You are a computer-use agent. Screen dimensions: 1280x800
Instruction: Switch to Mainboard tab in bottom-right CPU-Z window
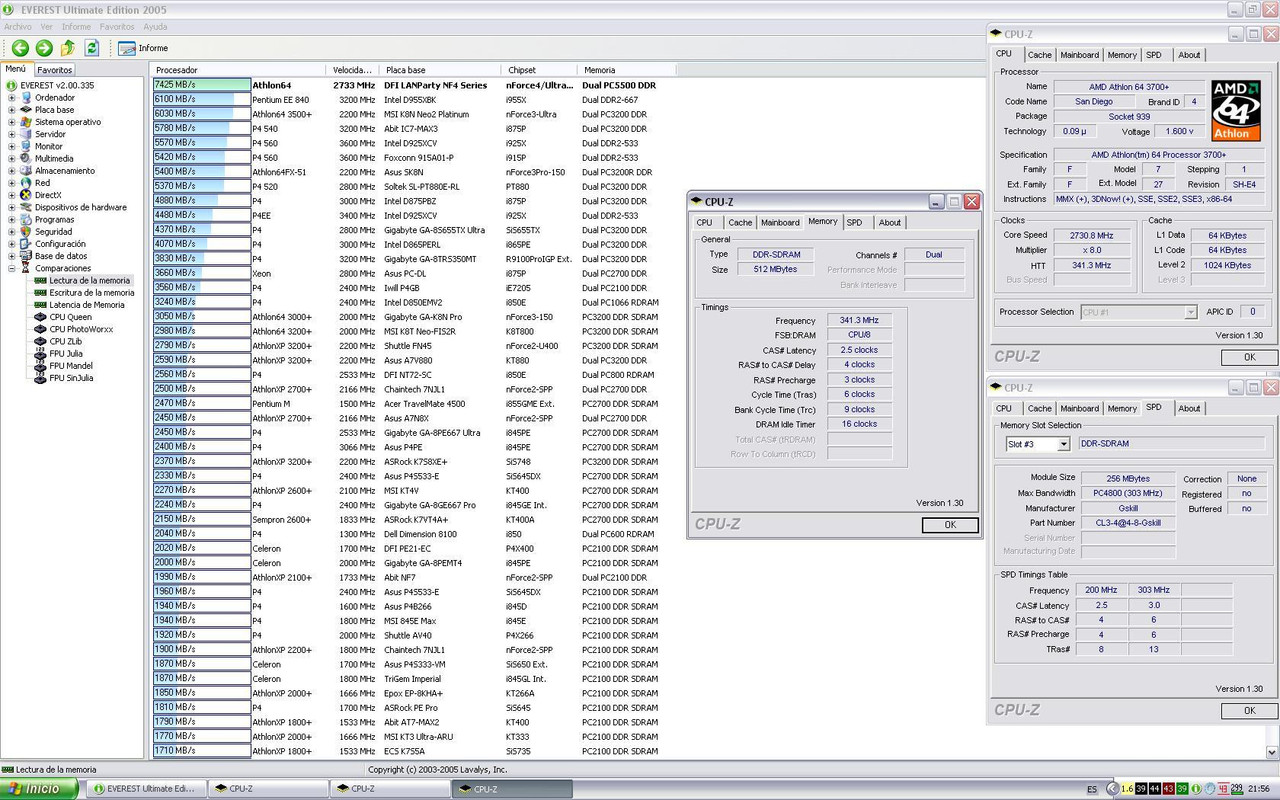(1079, 408)
